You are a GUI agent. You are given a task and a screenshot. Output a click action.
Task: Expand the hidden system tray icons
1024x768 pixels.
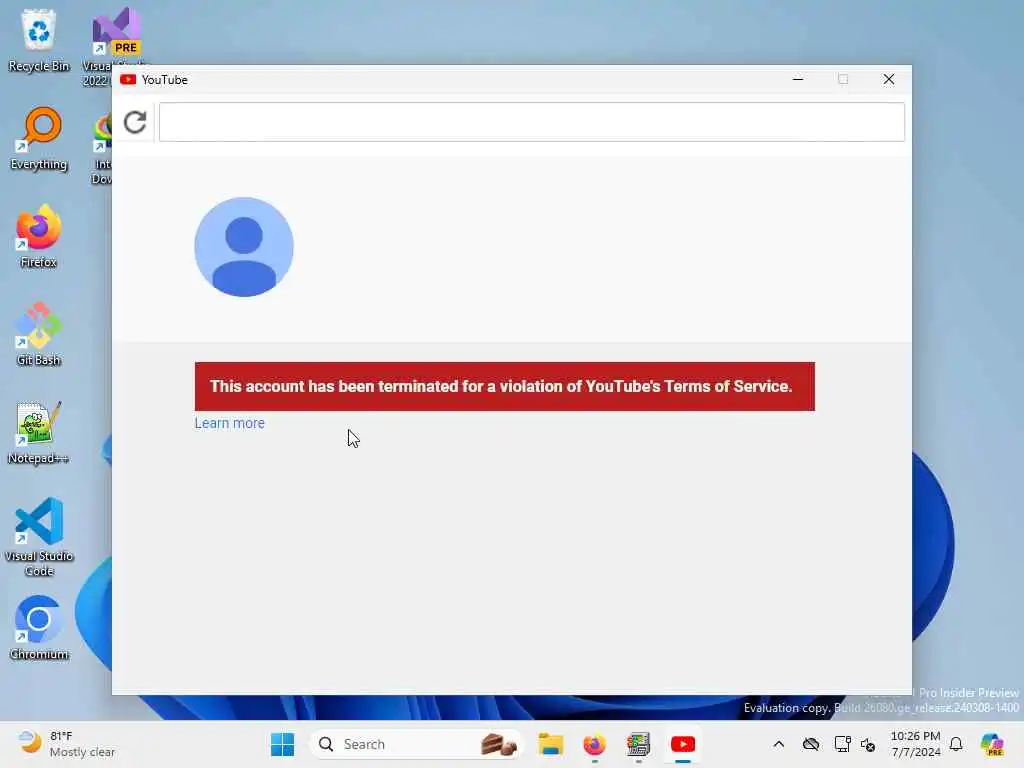pyautogui.click(x=778, y=744)
